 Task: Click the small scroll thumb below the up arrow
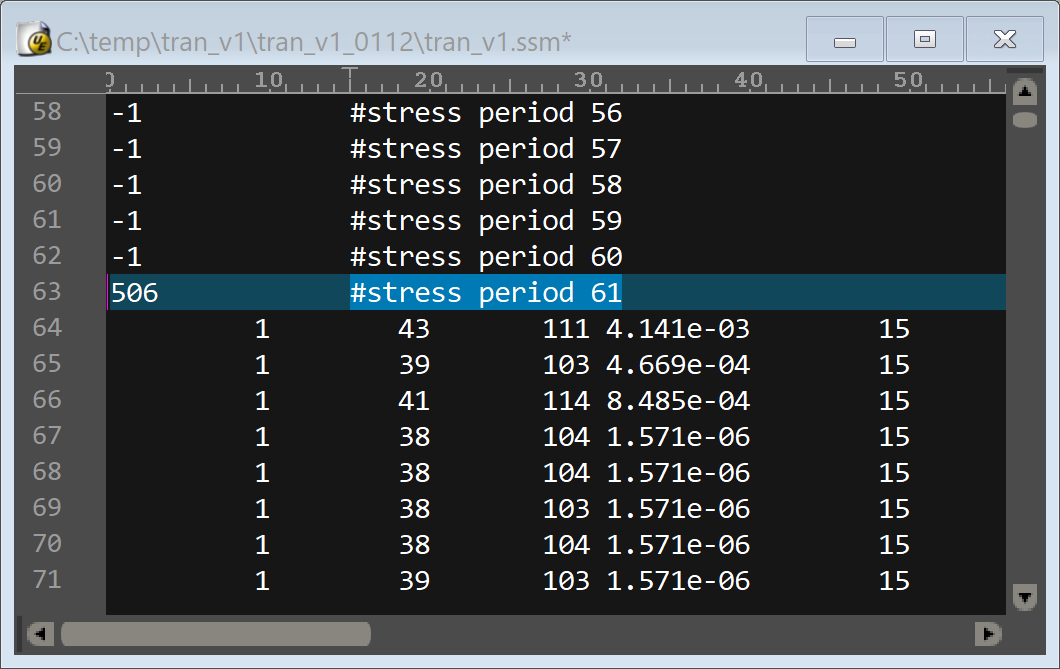[x=1024, y=119]
